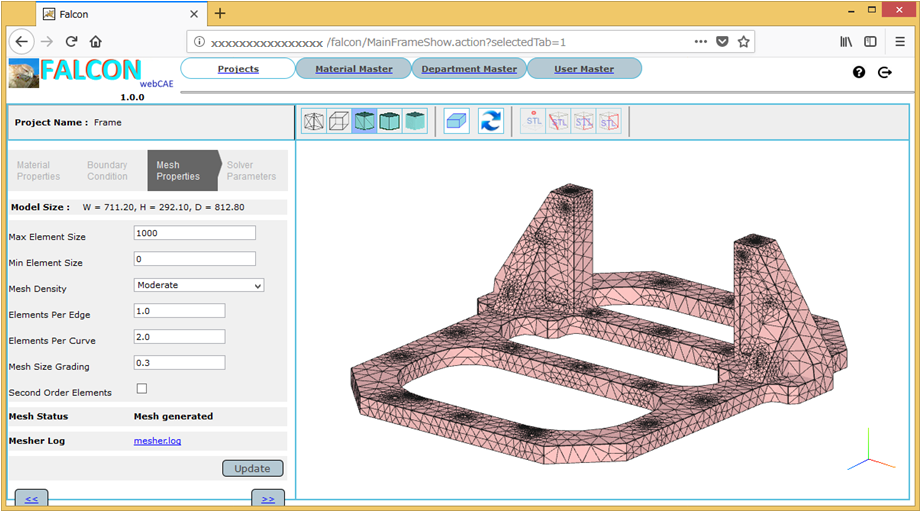Viewport: 921px width, 512px height.
Task: Log out using the exit arrow icon
Action: pos(885,72)
